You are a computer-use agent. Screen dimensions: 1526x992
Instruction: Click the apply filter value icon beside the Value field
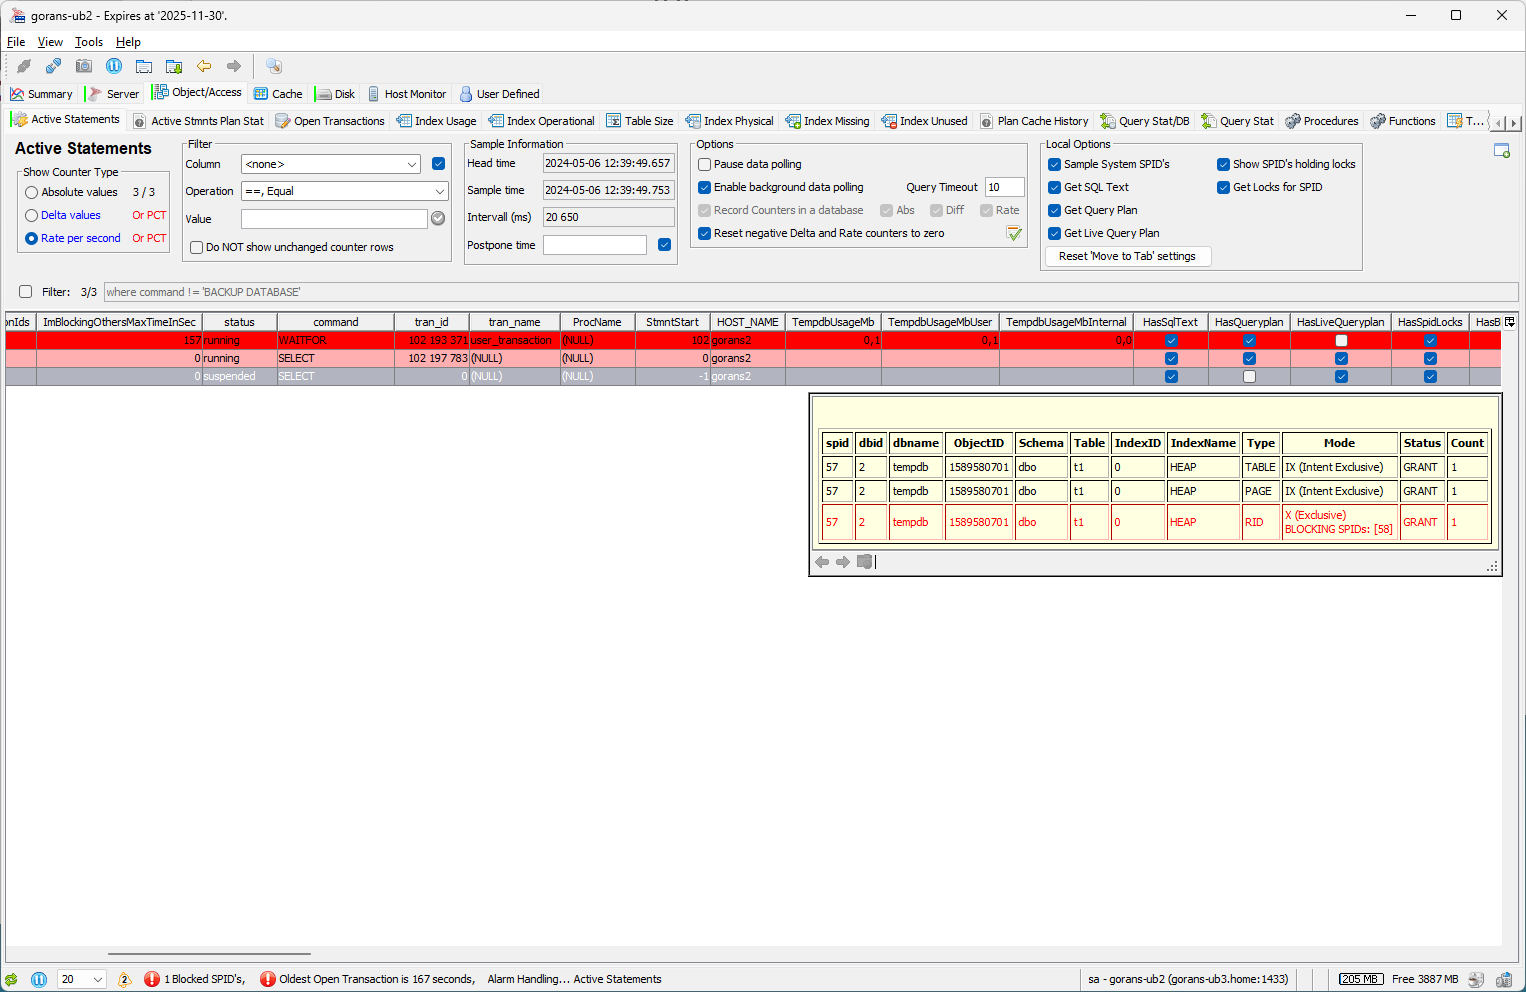(x=438, y=218)
